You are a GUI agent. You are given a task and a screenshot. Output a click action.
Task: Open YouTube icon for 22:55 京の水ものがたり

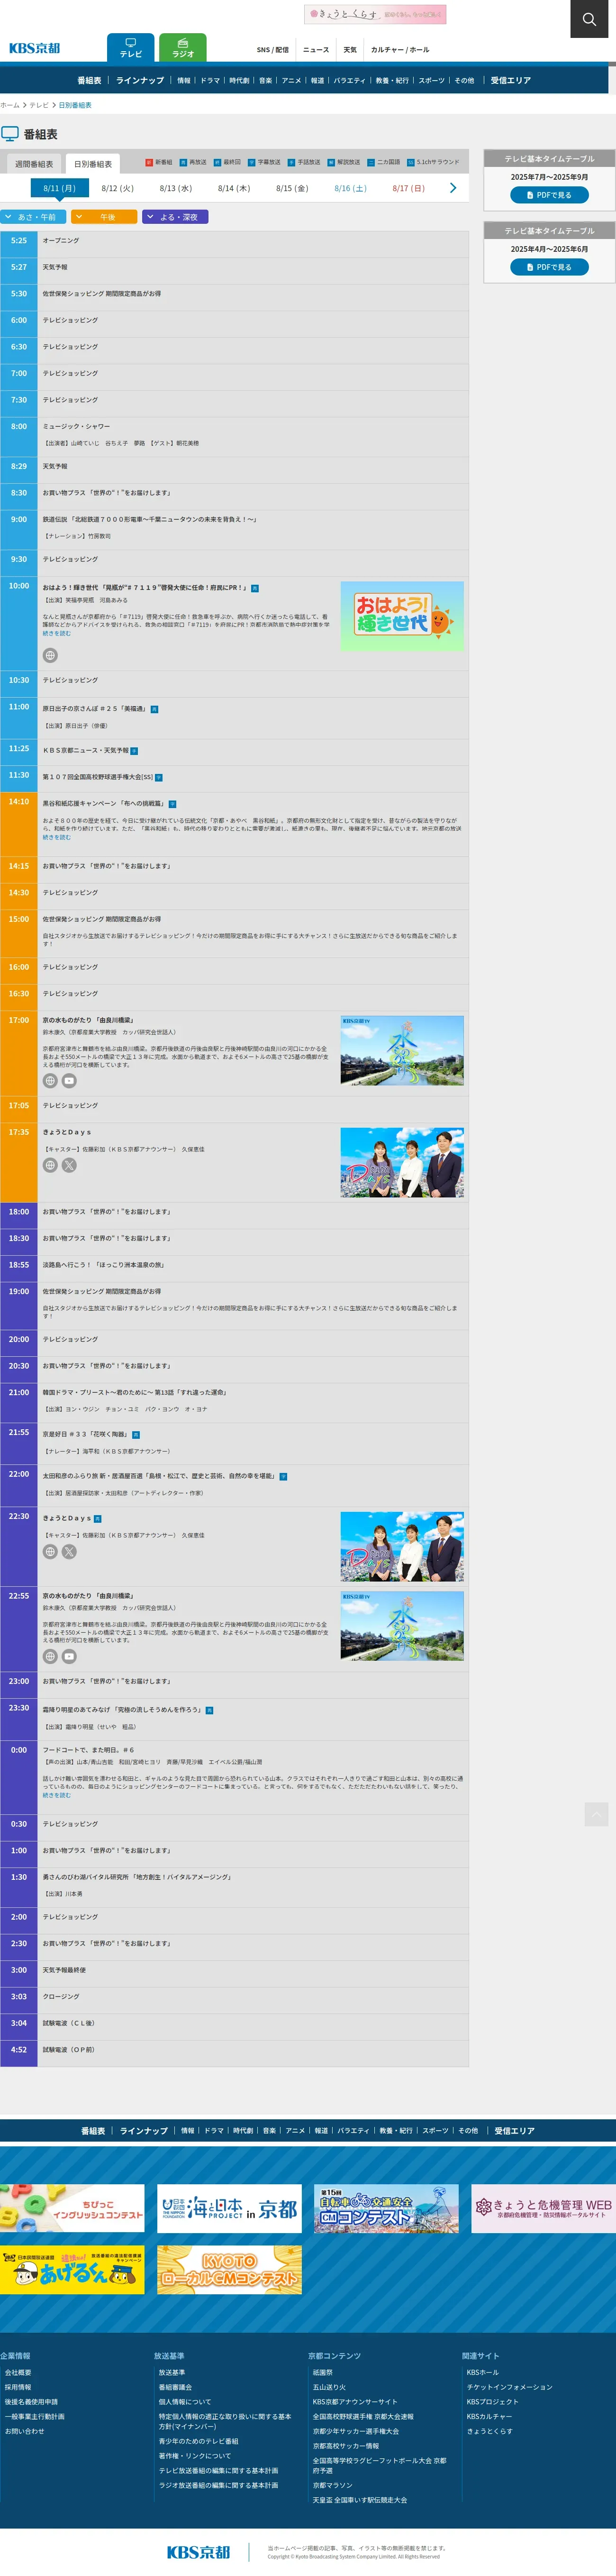(69, 1656)
